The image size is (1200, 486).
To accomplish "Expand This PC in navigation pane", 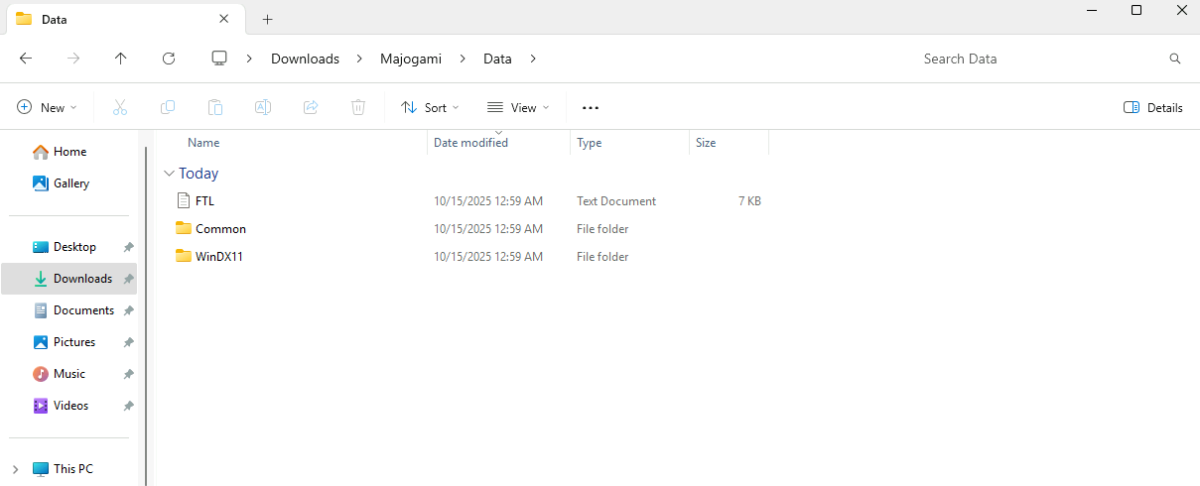I will pyautogui.click(x=15, y=468).
